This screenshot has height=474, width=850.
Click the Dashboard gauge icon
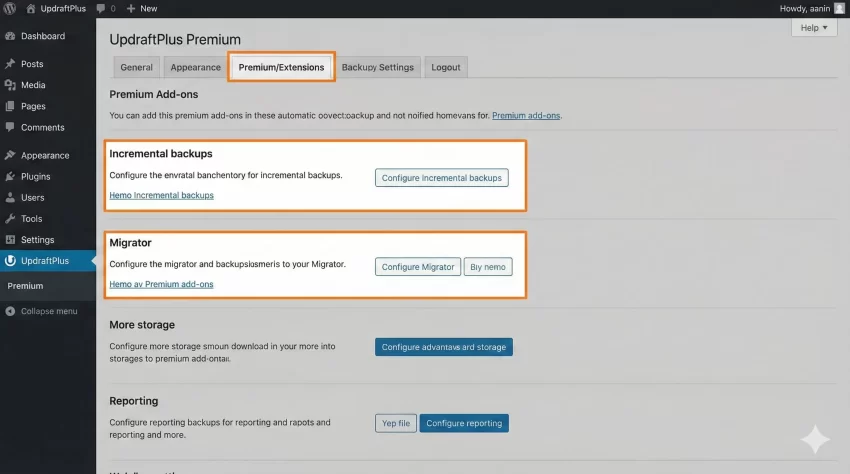pyautogui.click(x=10, y=36)
